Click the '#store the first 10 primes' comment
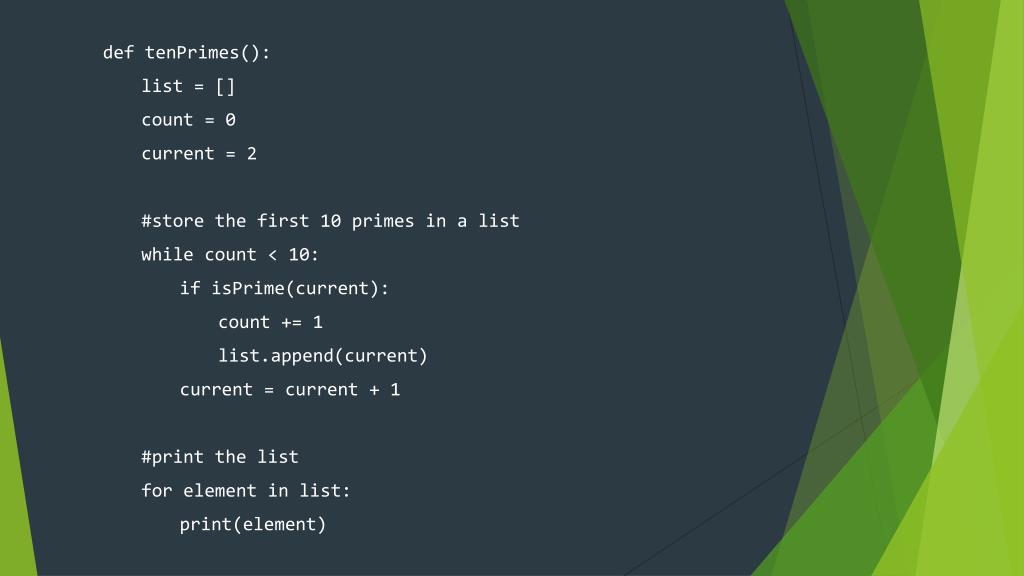The width and height of the screenshot is (1024, 576). (330, 221)
